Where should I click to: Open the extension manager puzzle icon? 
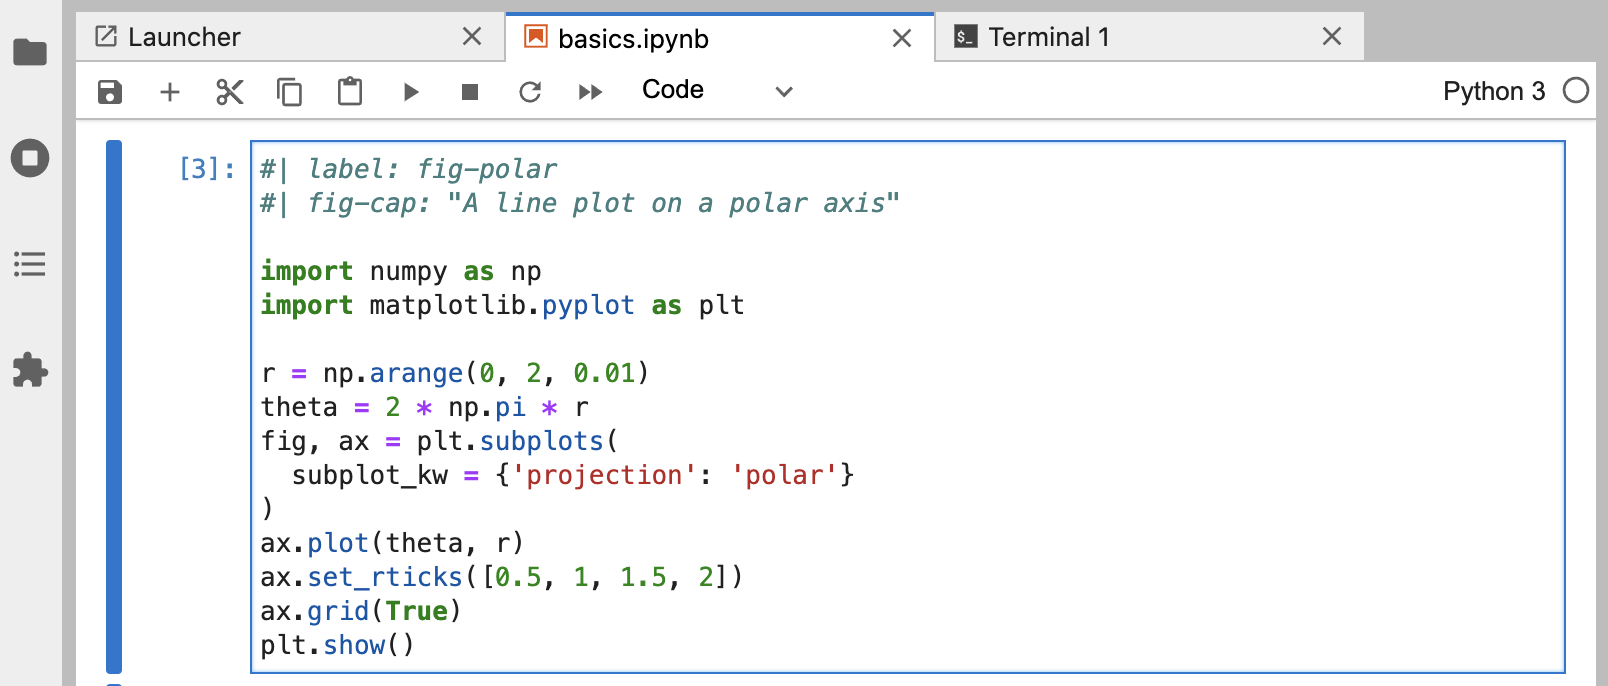[30, 370]
